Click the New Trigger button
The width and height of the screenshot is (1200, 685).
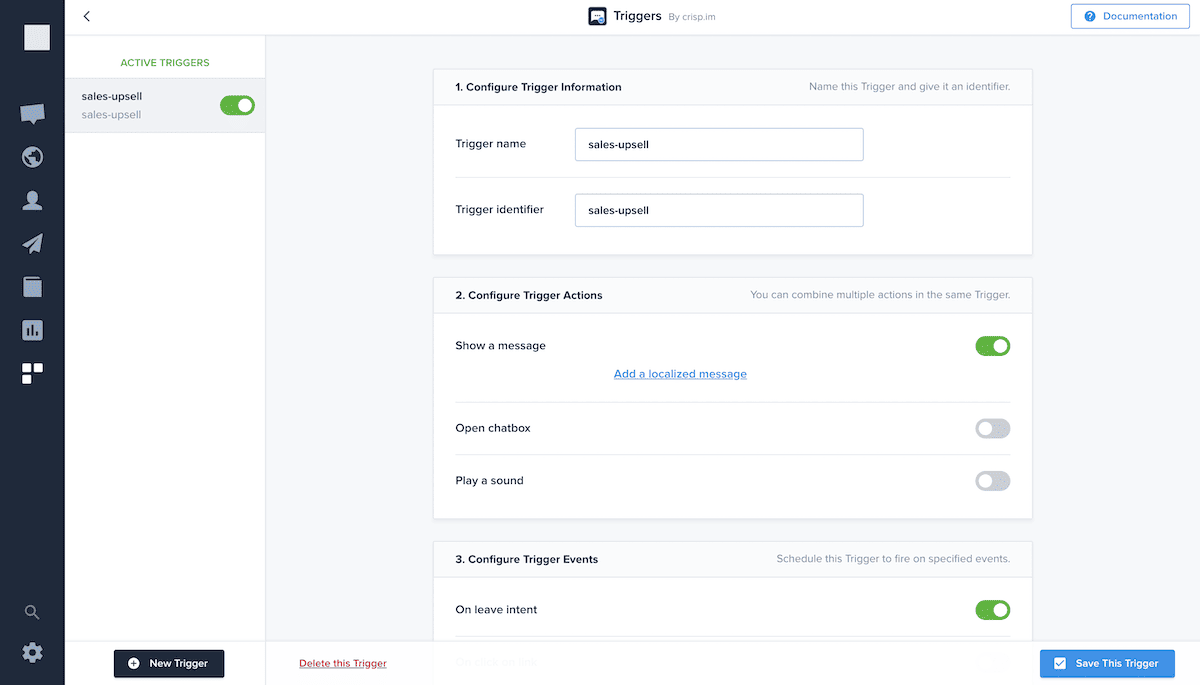[x=169, y=663]
